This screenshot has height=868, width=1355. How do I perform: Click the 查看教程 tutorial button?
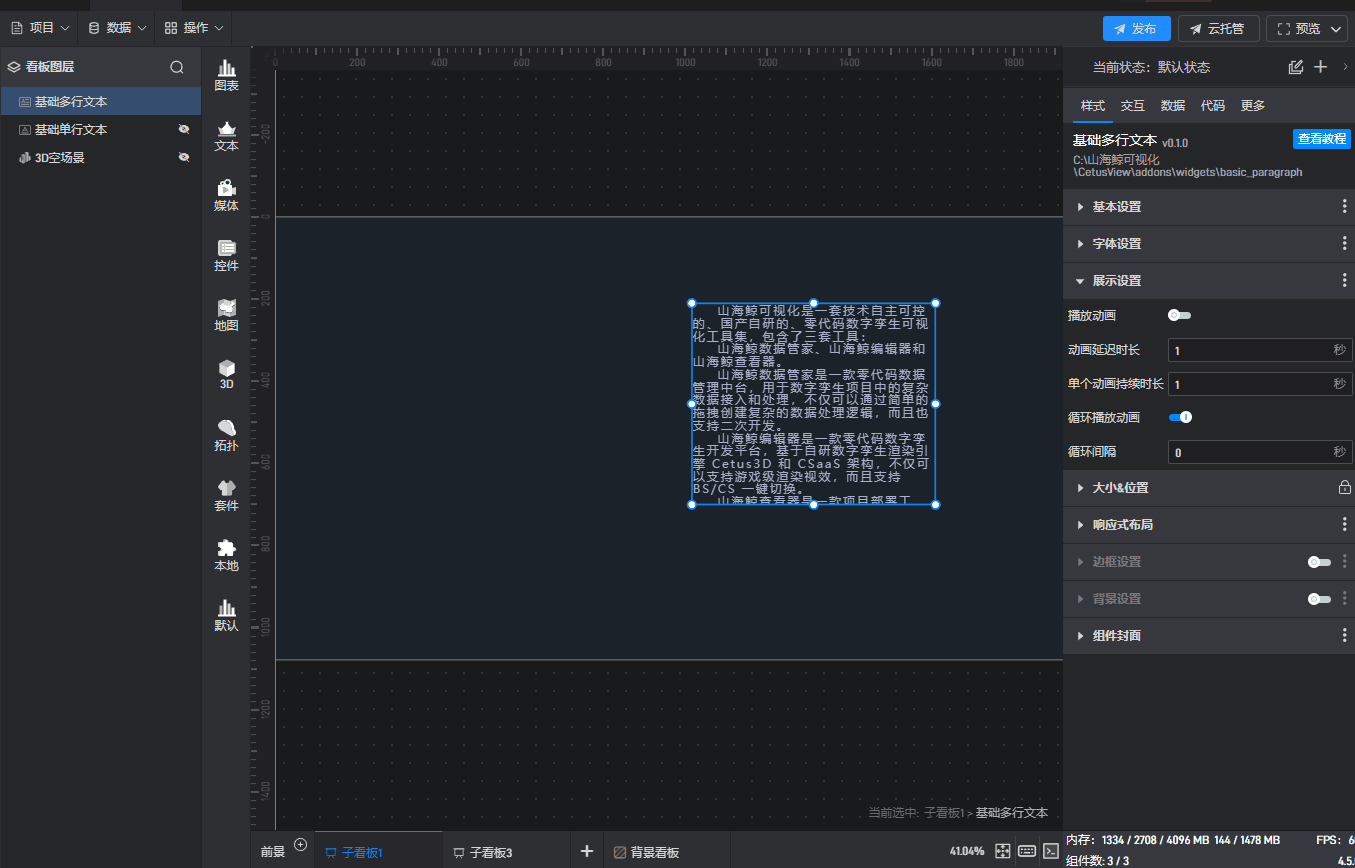(1322, 139)
